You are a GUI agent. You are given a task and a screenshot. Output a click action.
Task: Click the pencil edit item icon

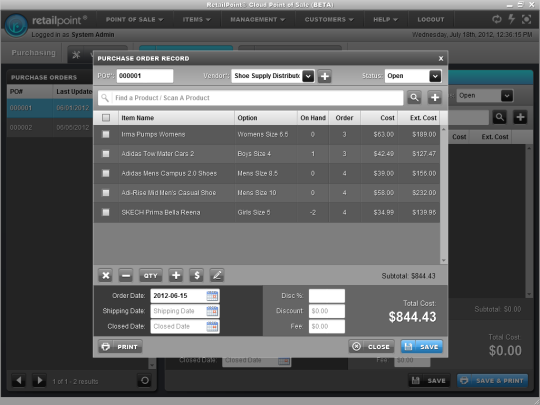coord(217,276)
